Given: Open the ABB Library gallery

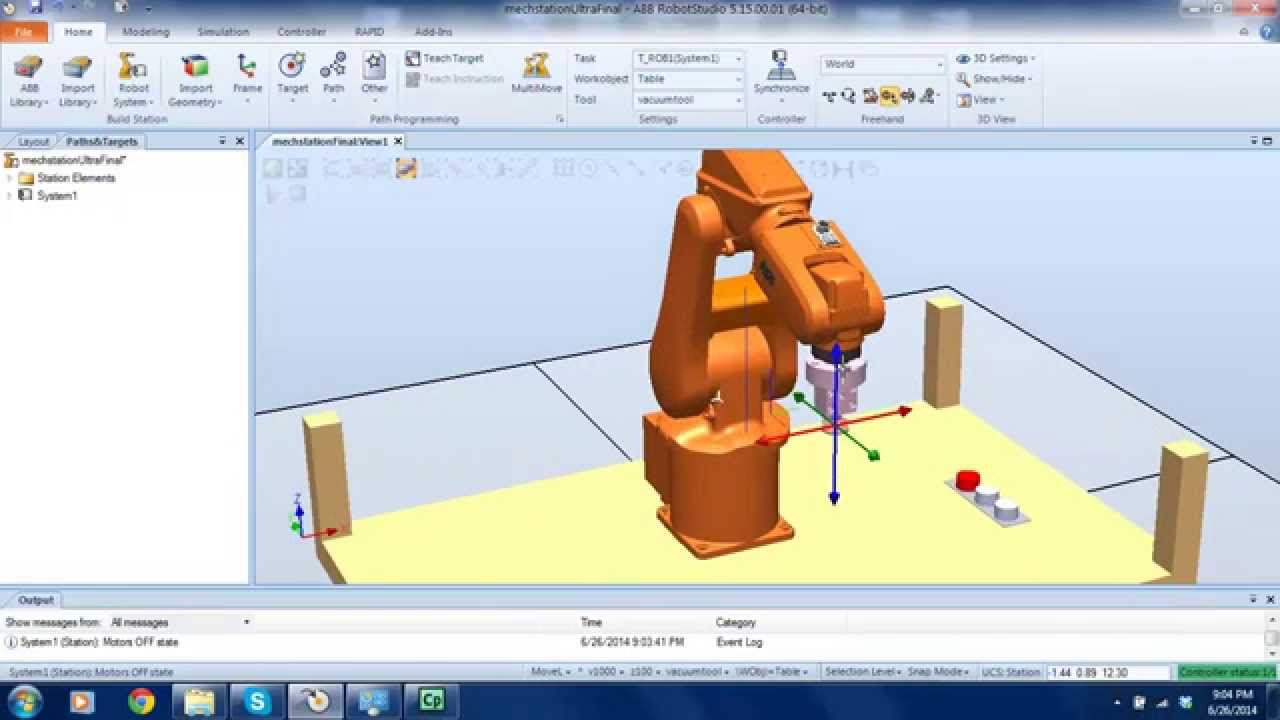Looking at the screenshot, I should click(29, 81).
